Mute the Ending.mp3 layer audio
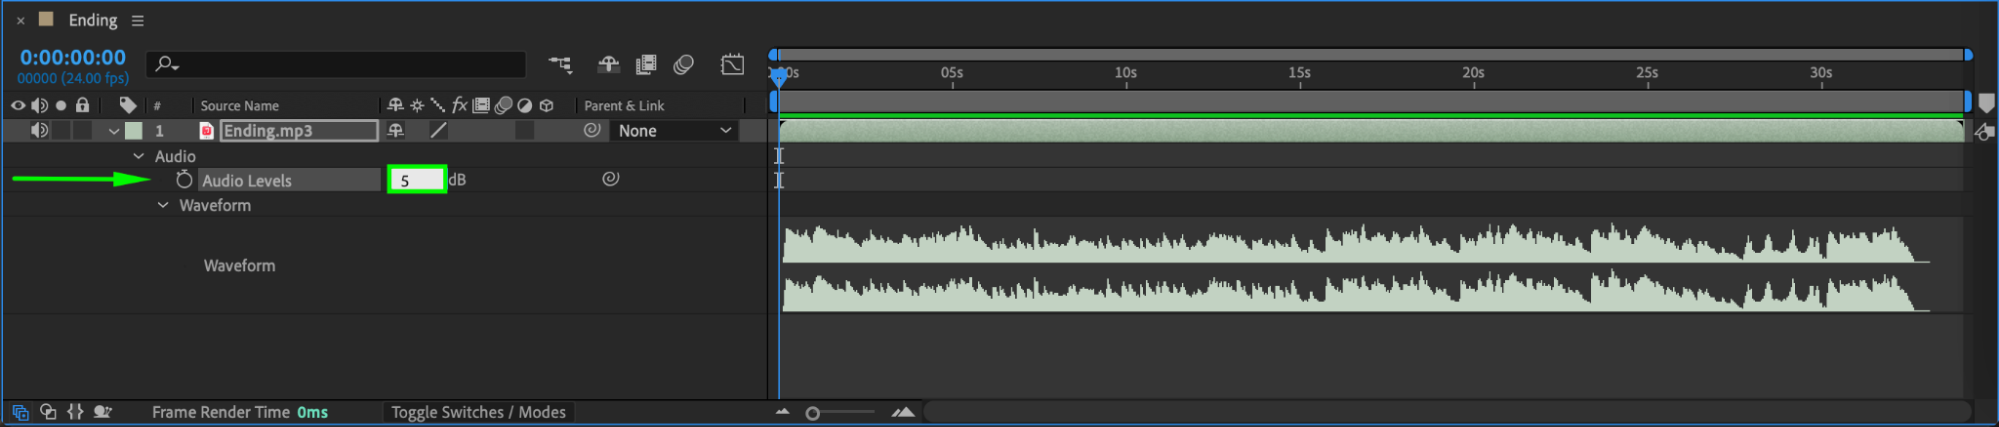1999x427 pixels. (x=40, y=130)
